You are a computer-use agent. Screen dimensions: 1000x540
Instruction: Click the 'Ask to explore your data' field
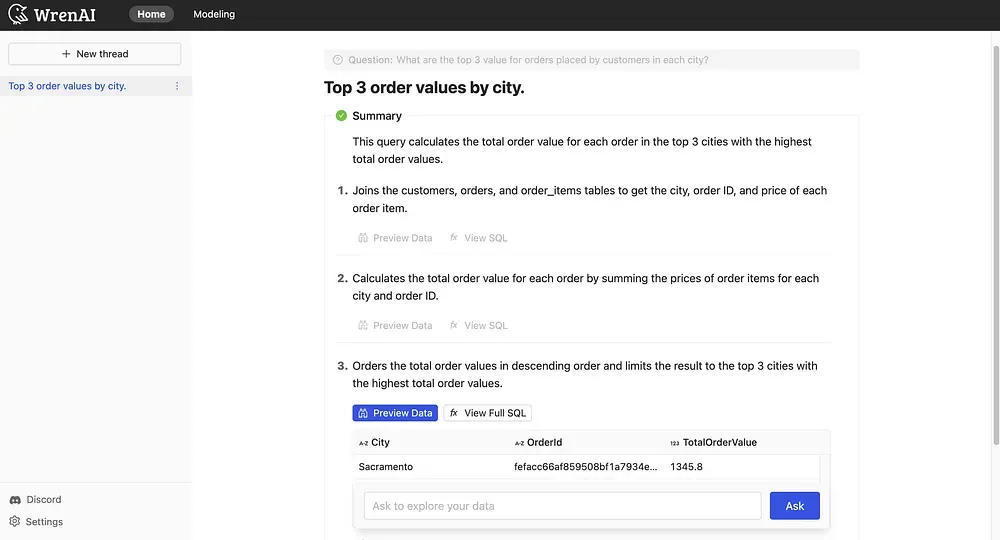click(x=562, y=506)
